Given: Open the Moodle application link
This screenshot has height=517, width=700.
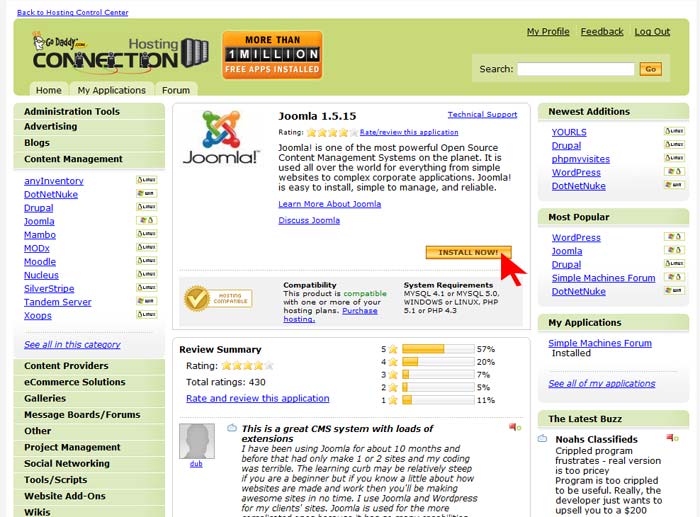Looking at the screenshot, I should pyautogui.click(x=40, y=262).
